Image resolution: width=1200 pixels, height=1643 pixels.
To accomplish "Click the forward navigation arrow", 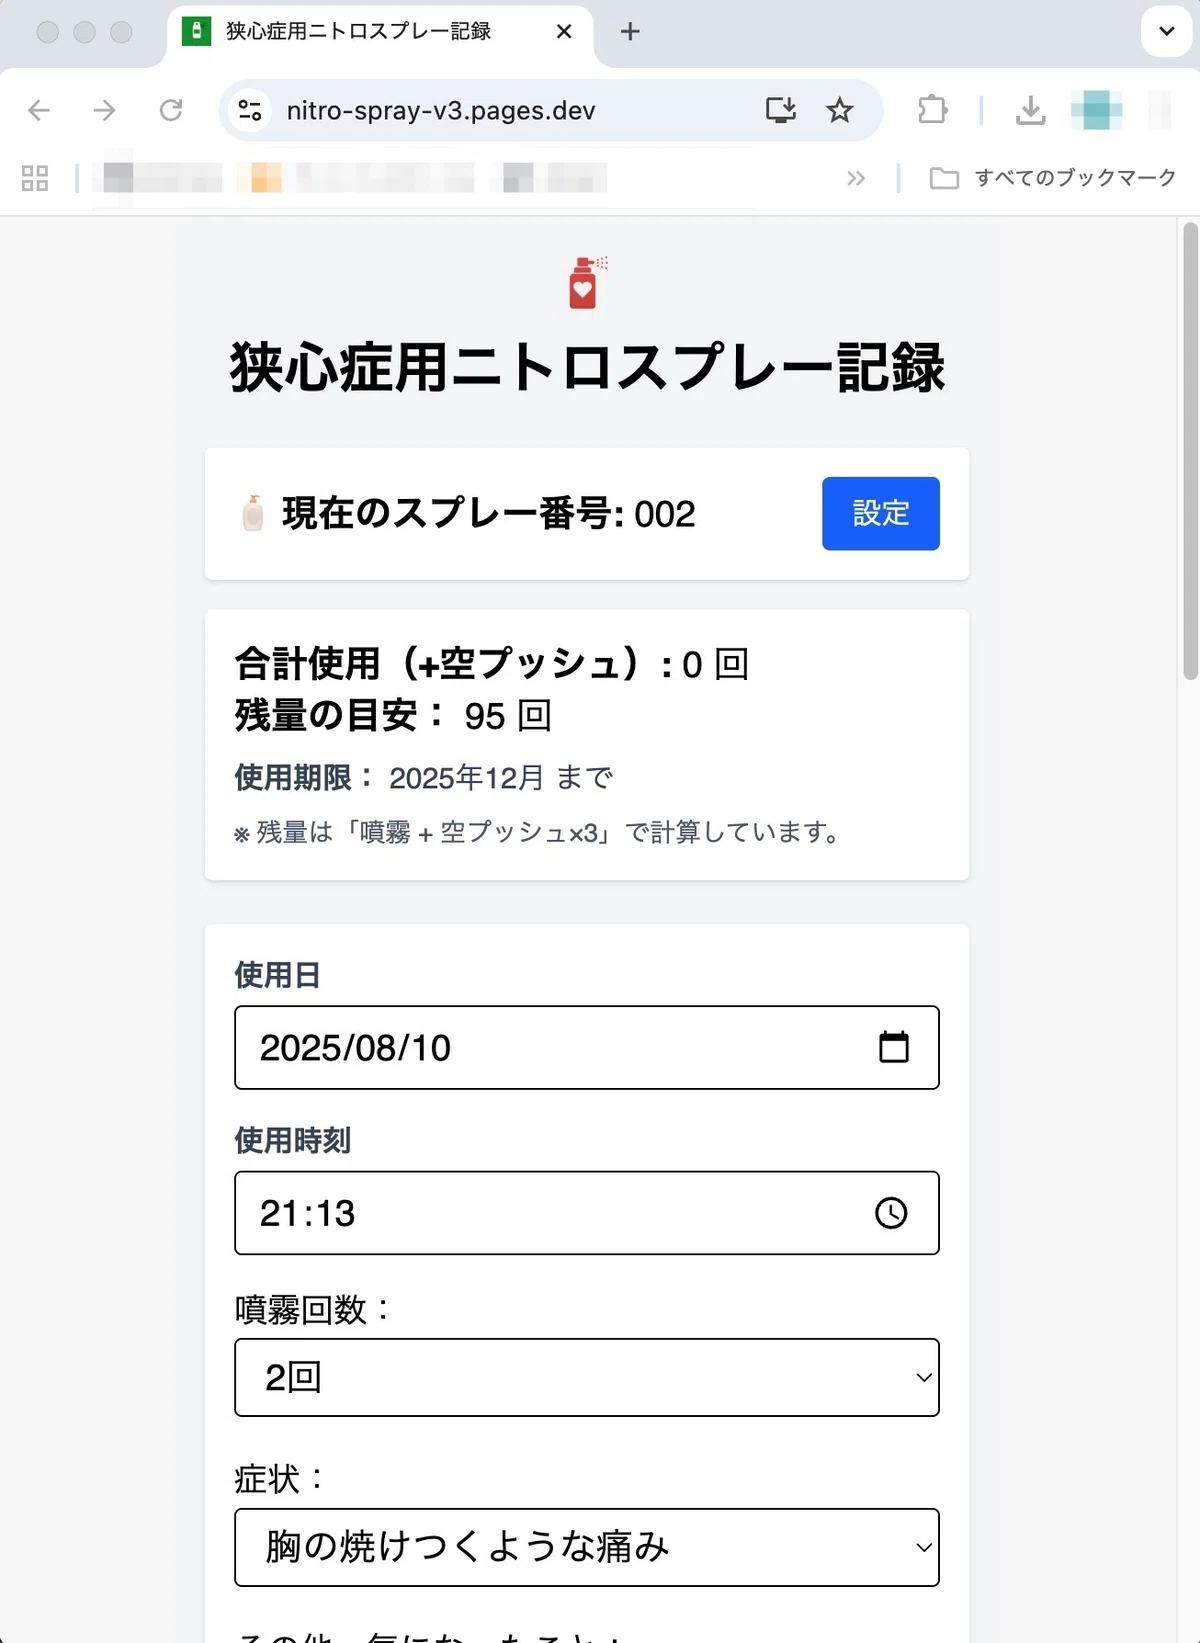I will 104,110.
